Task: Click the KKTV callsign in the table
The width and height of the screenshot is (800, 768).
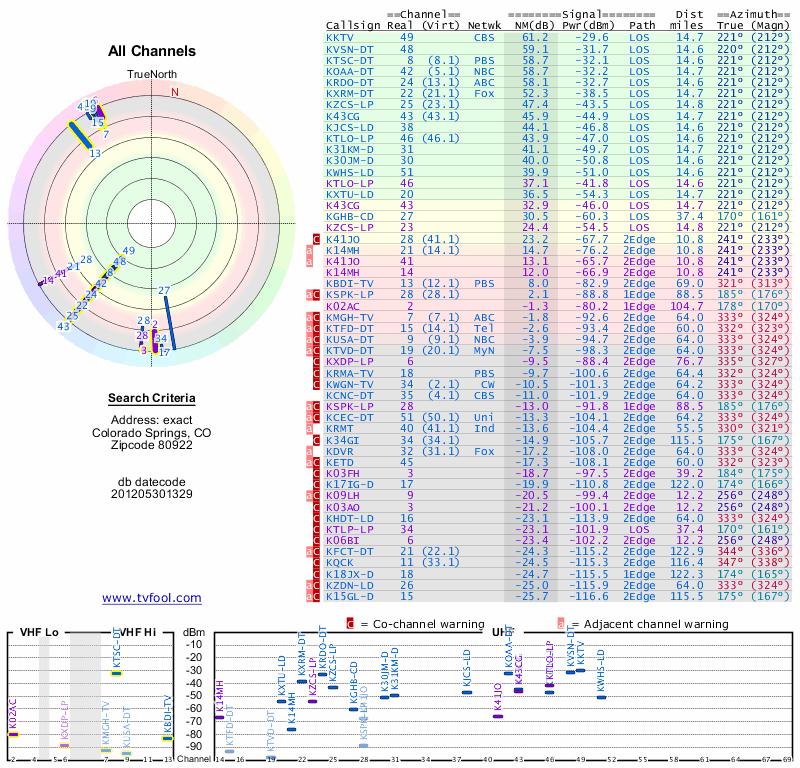Action: 340,37
